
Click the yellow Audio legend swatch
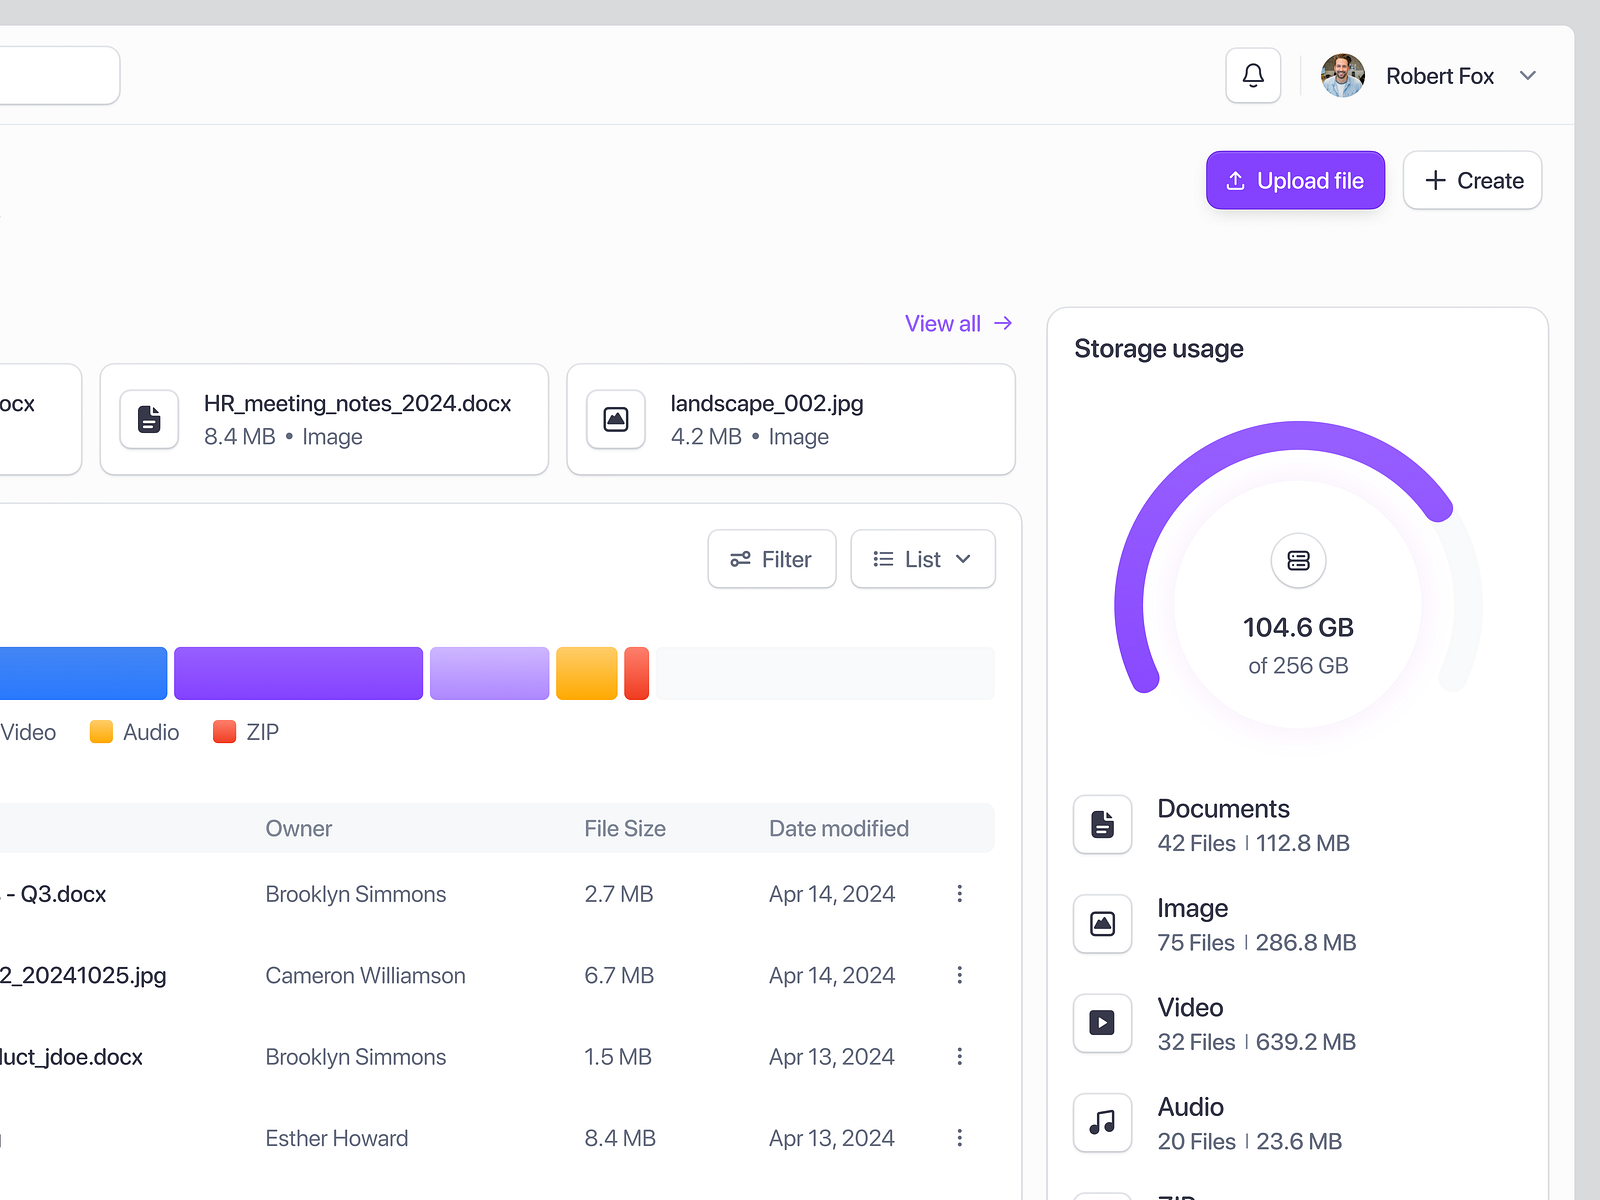[101, 731]
